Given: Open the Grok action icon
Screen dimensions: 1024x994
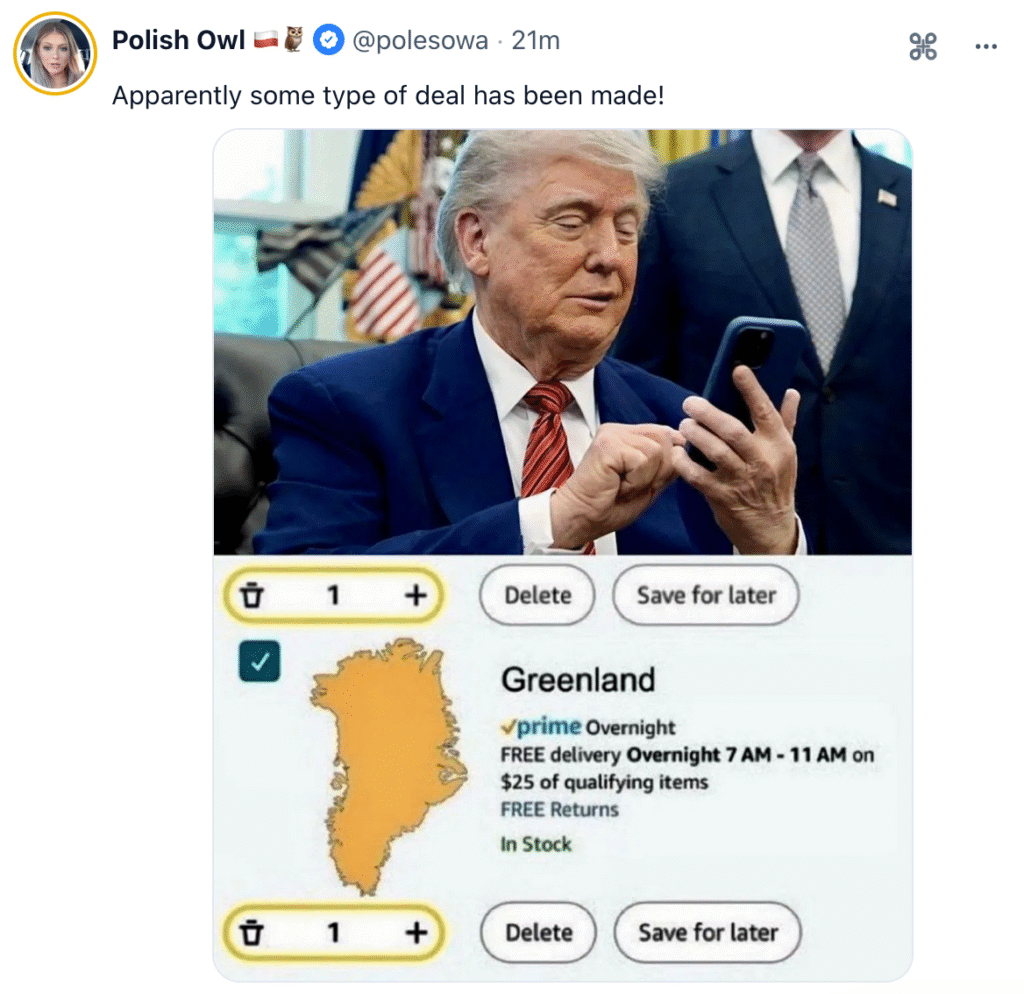Looking at the screenshot, I should pos(923,46).
